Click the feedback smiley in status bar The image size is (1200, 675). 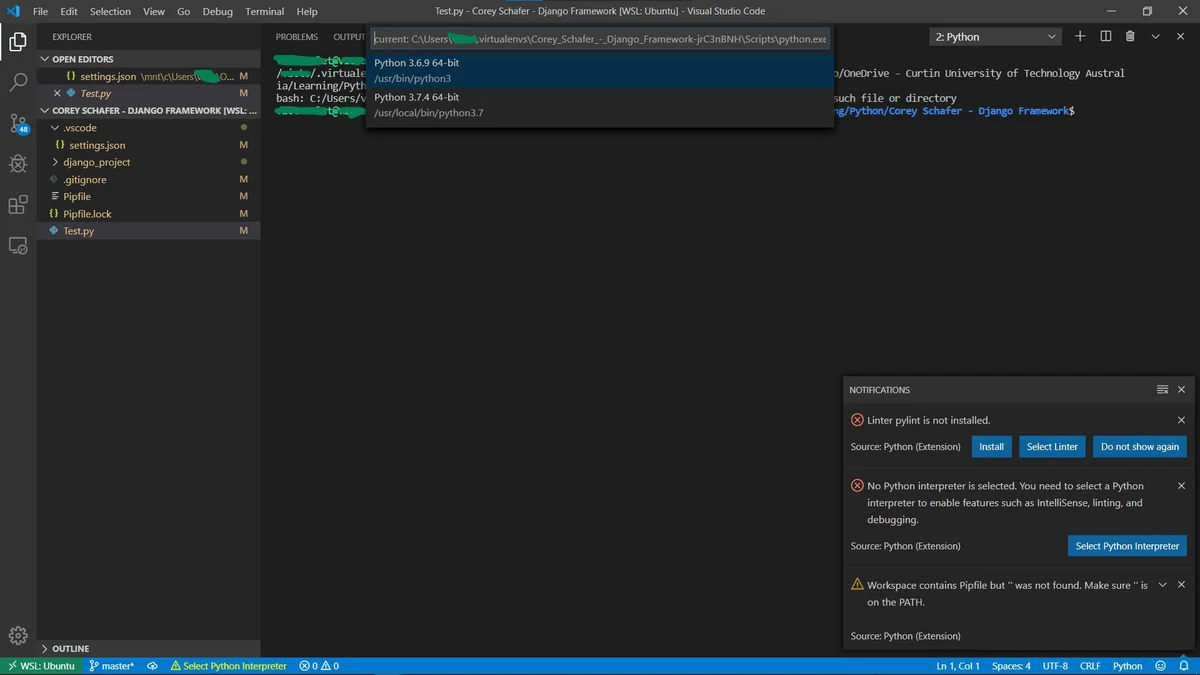click(1160, 666)
